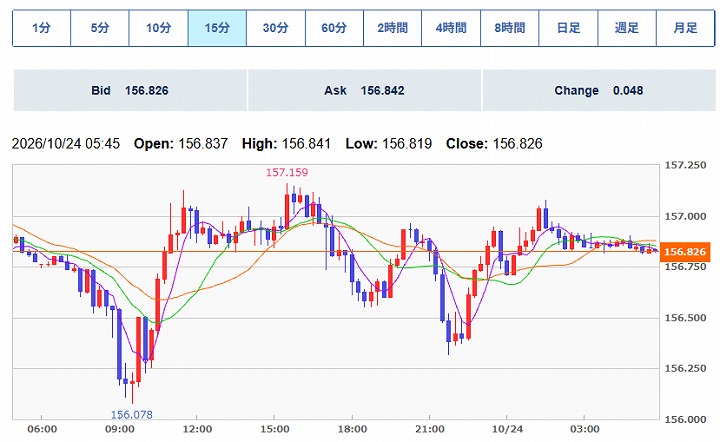Viewport: 720px width, 442px height.
Task: Click the 157.250 price axis label
Action: pos(686,165)
